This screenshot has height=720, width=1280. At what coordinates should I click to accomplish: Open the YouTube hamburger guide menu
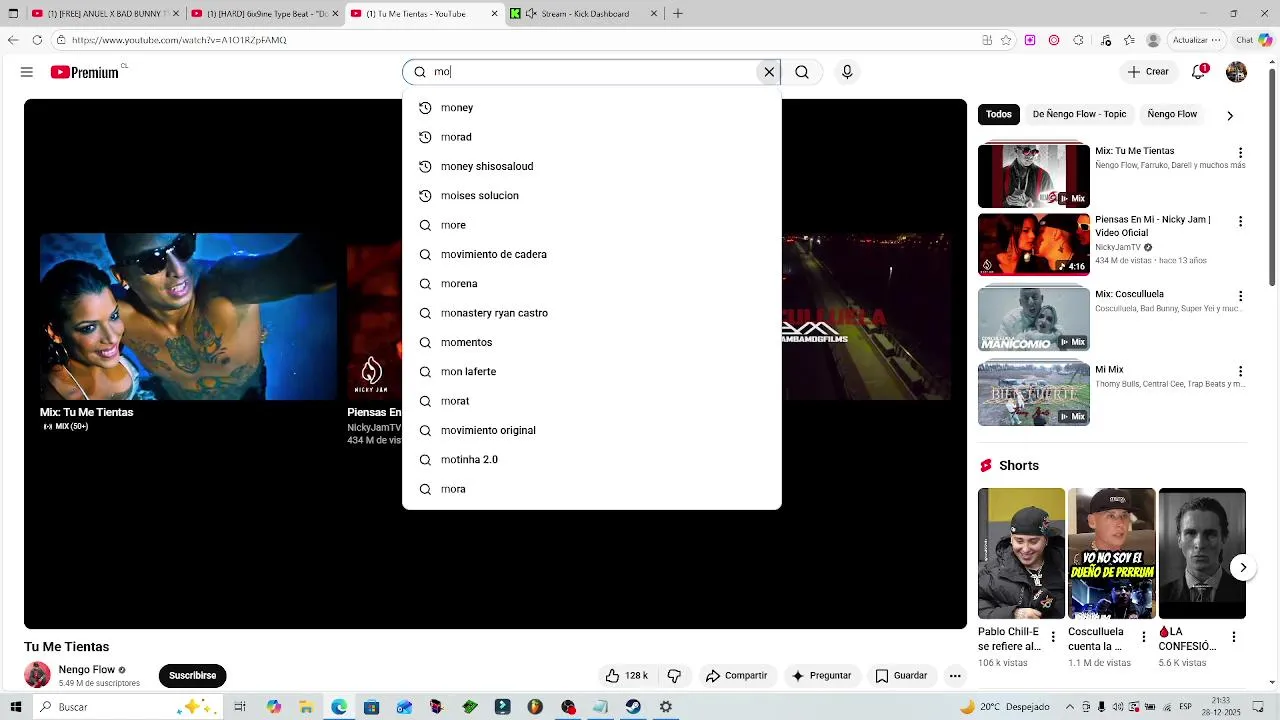click(x=27, y=72)
